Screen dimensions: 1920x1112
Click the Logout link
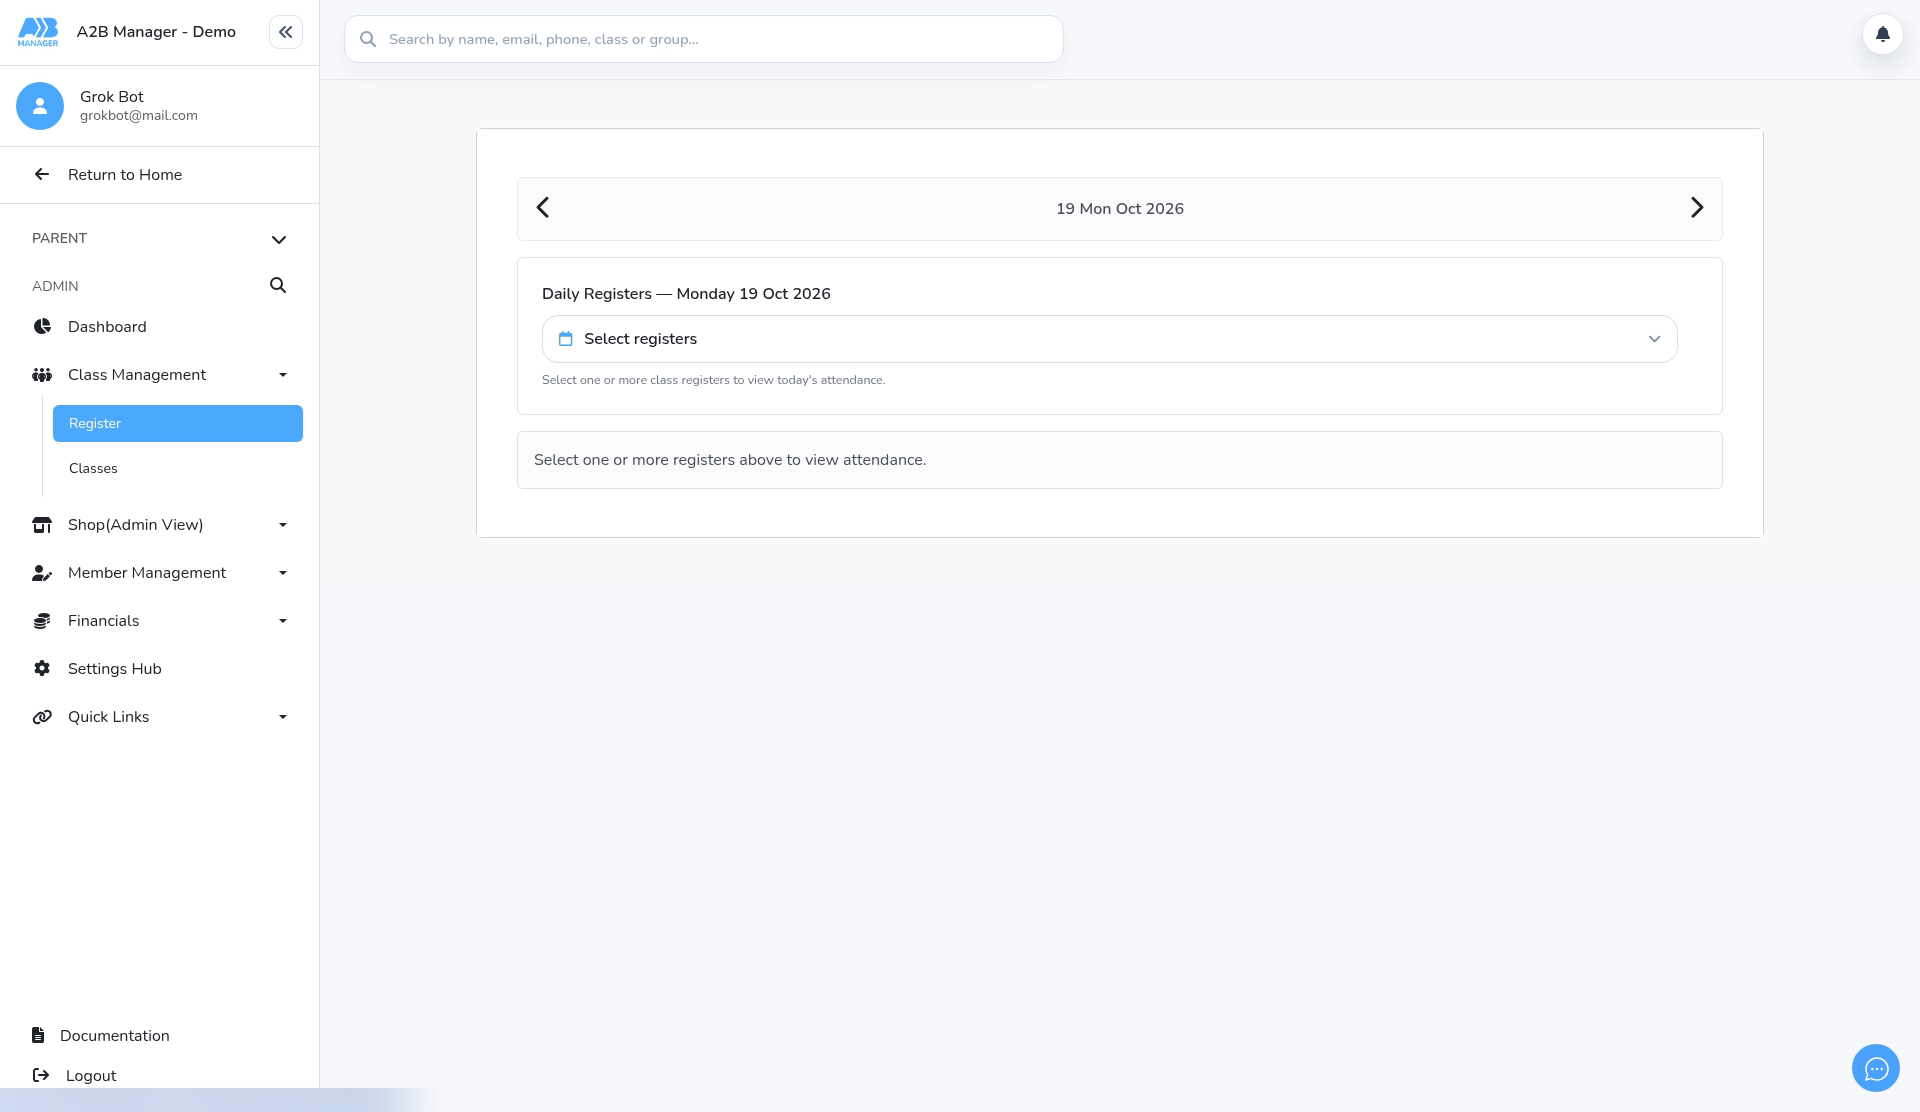(91, 1076)
